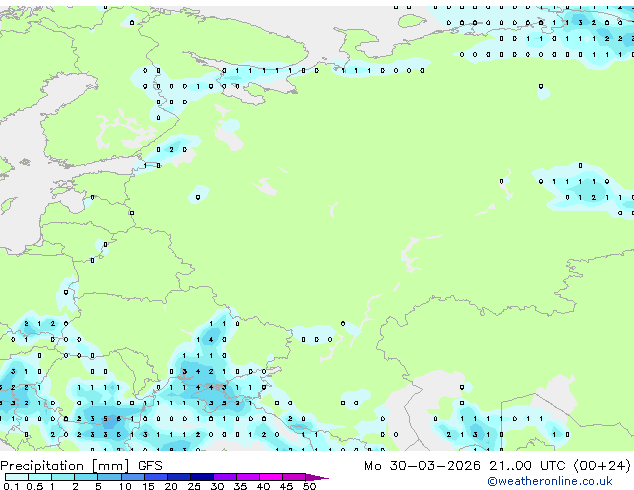This screenshot has height=490, width=634.
Task: Select the 1–2 mm legend swatch
Action: (x=63, y=477)
